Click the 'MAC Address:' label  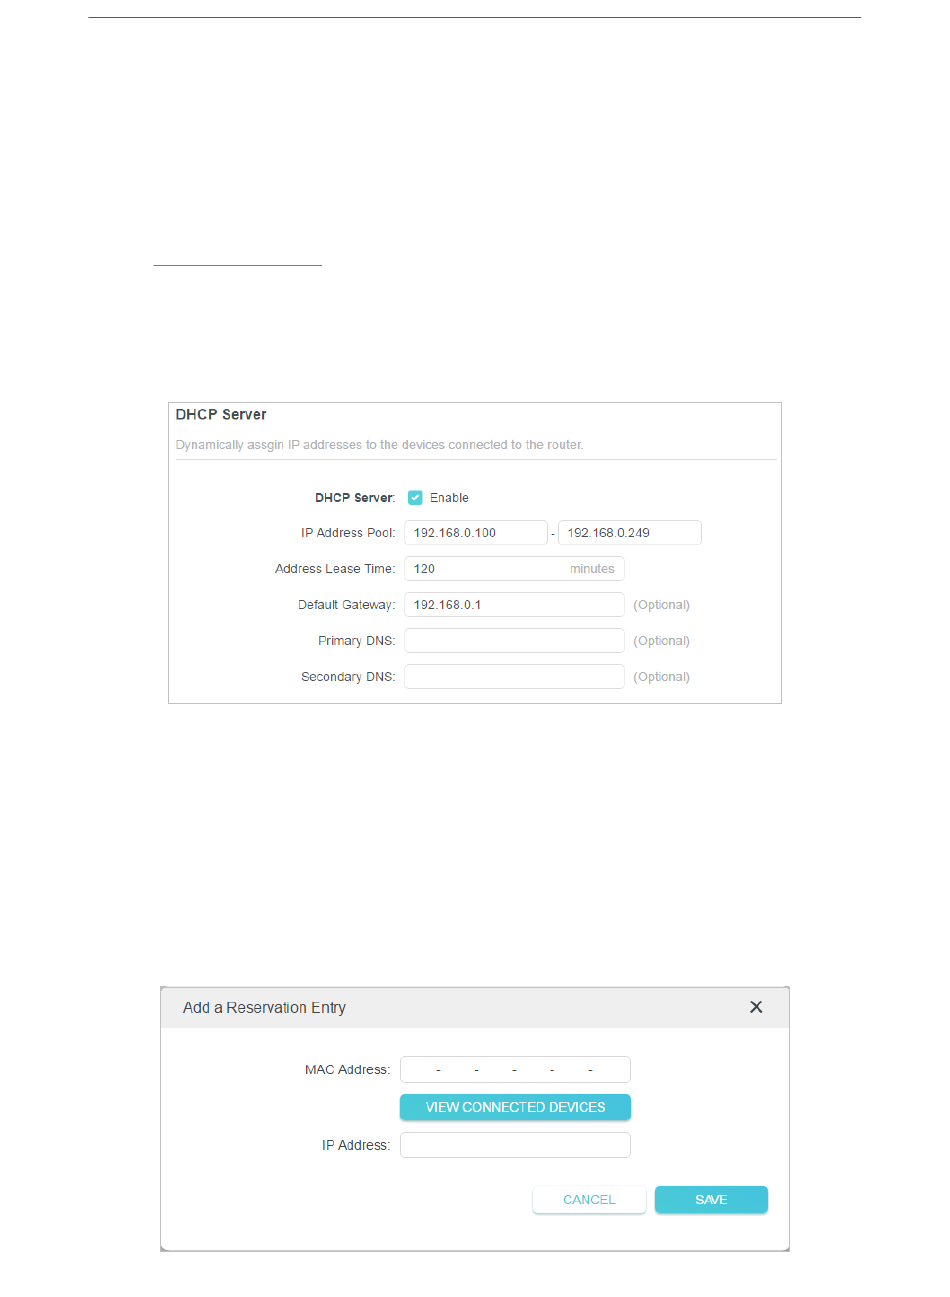[x=347, y=1070]
